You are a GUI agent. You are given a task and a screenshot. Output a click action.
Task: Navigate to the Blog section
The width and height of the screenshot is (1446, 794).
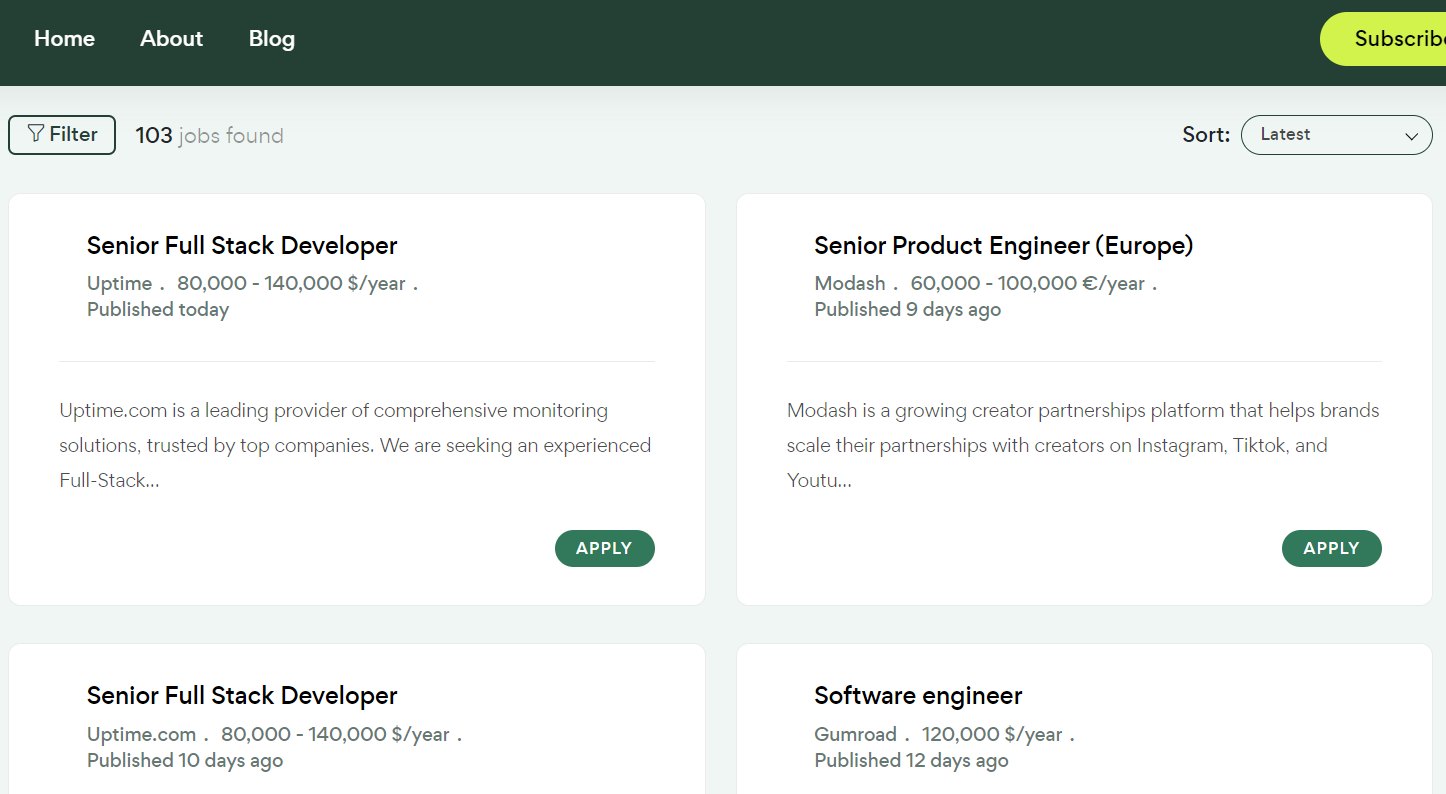(272, 39)
